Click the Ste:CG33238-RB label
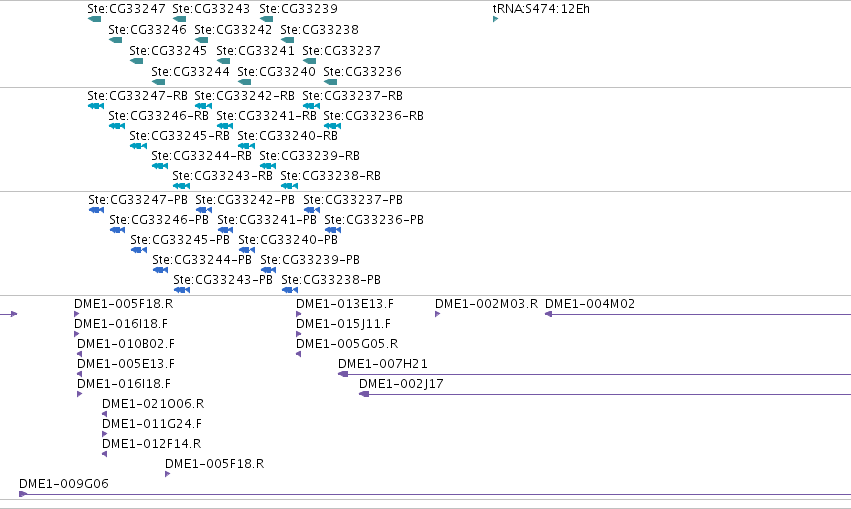This screenshot has width=851, height=509. point(331,176)
